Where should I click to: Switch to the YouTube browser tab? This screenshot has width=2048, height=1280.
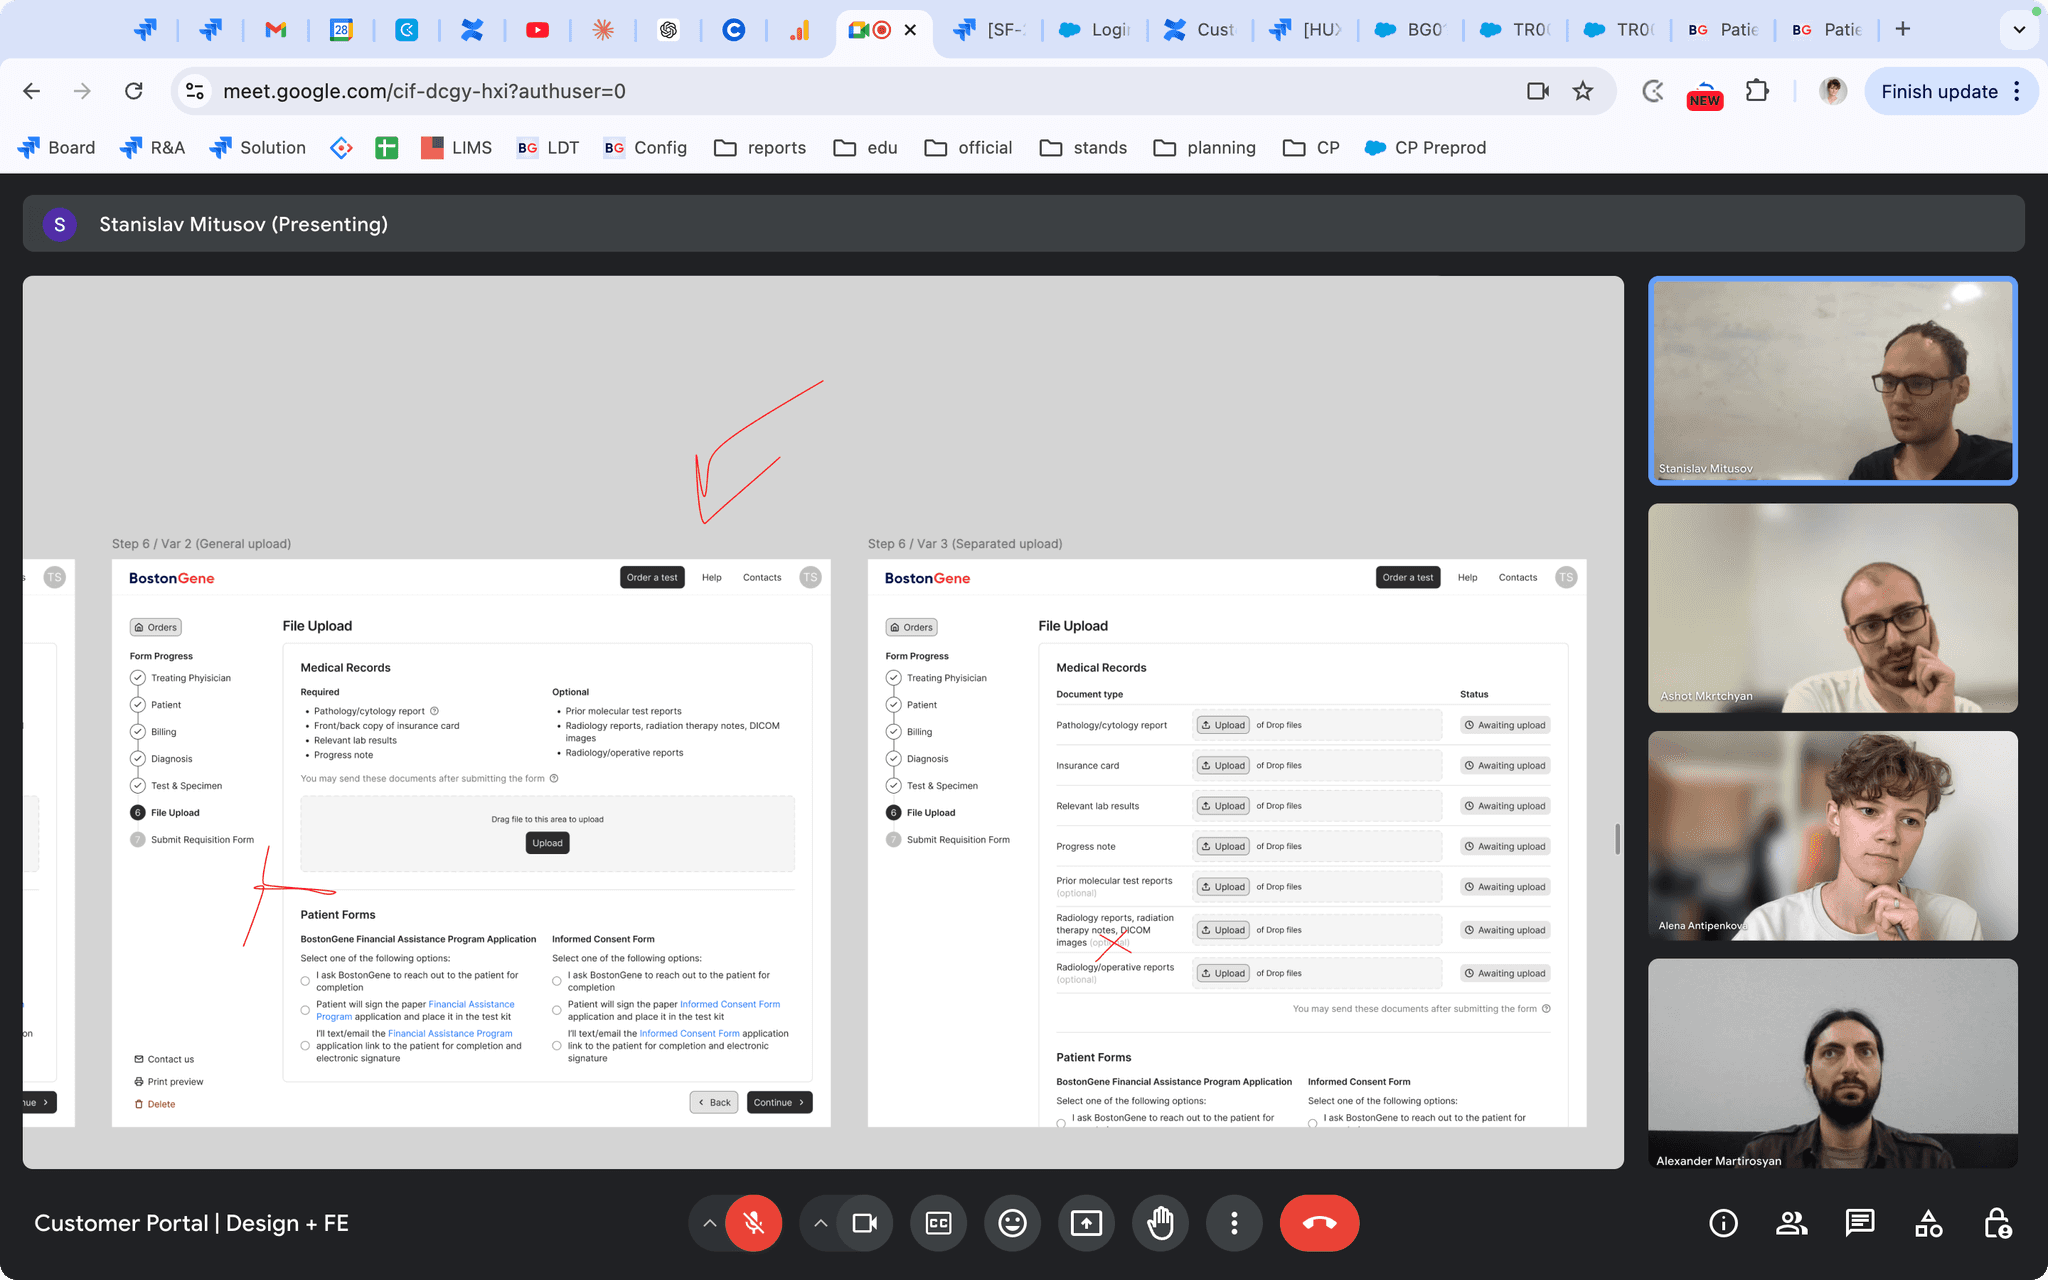537,30
